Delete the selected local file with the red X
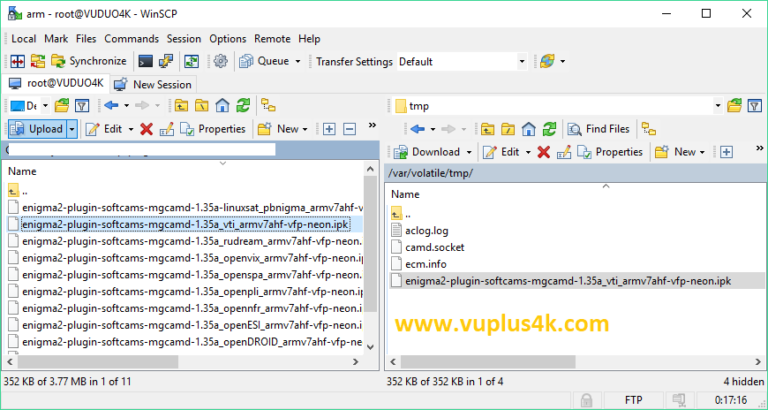Screen dimensions: 768x410 [x=146, y=129]
